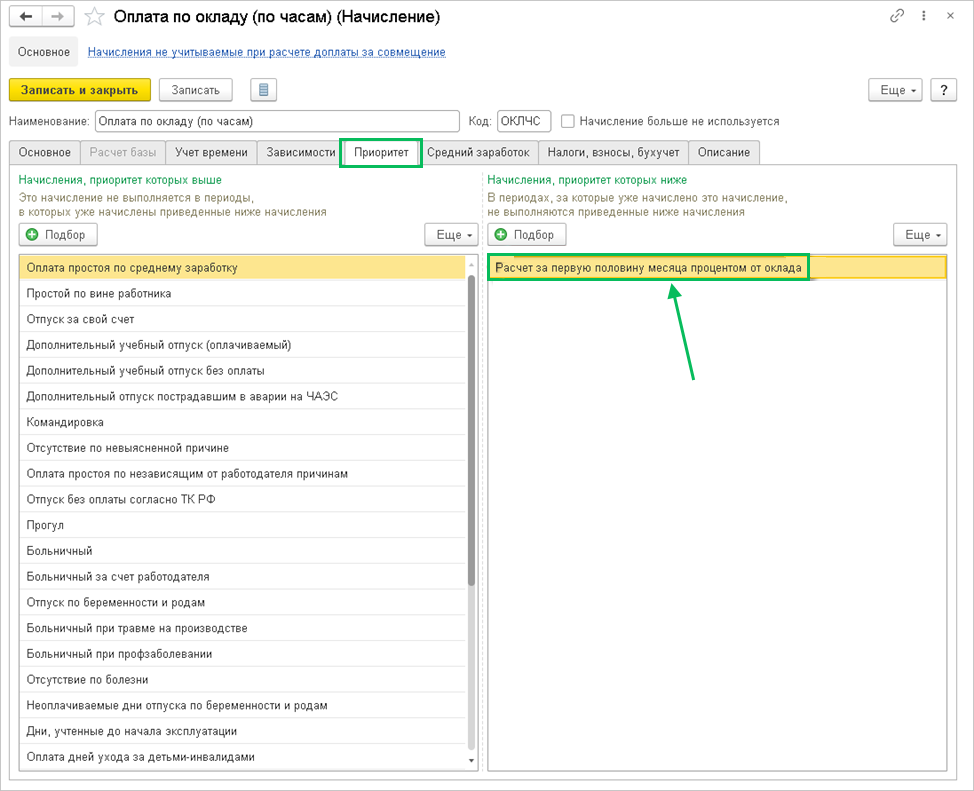Screen dimensions: 974x791
Task: Select 'Больничный при профзаболевании' row
Action: point(243,654)
